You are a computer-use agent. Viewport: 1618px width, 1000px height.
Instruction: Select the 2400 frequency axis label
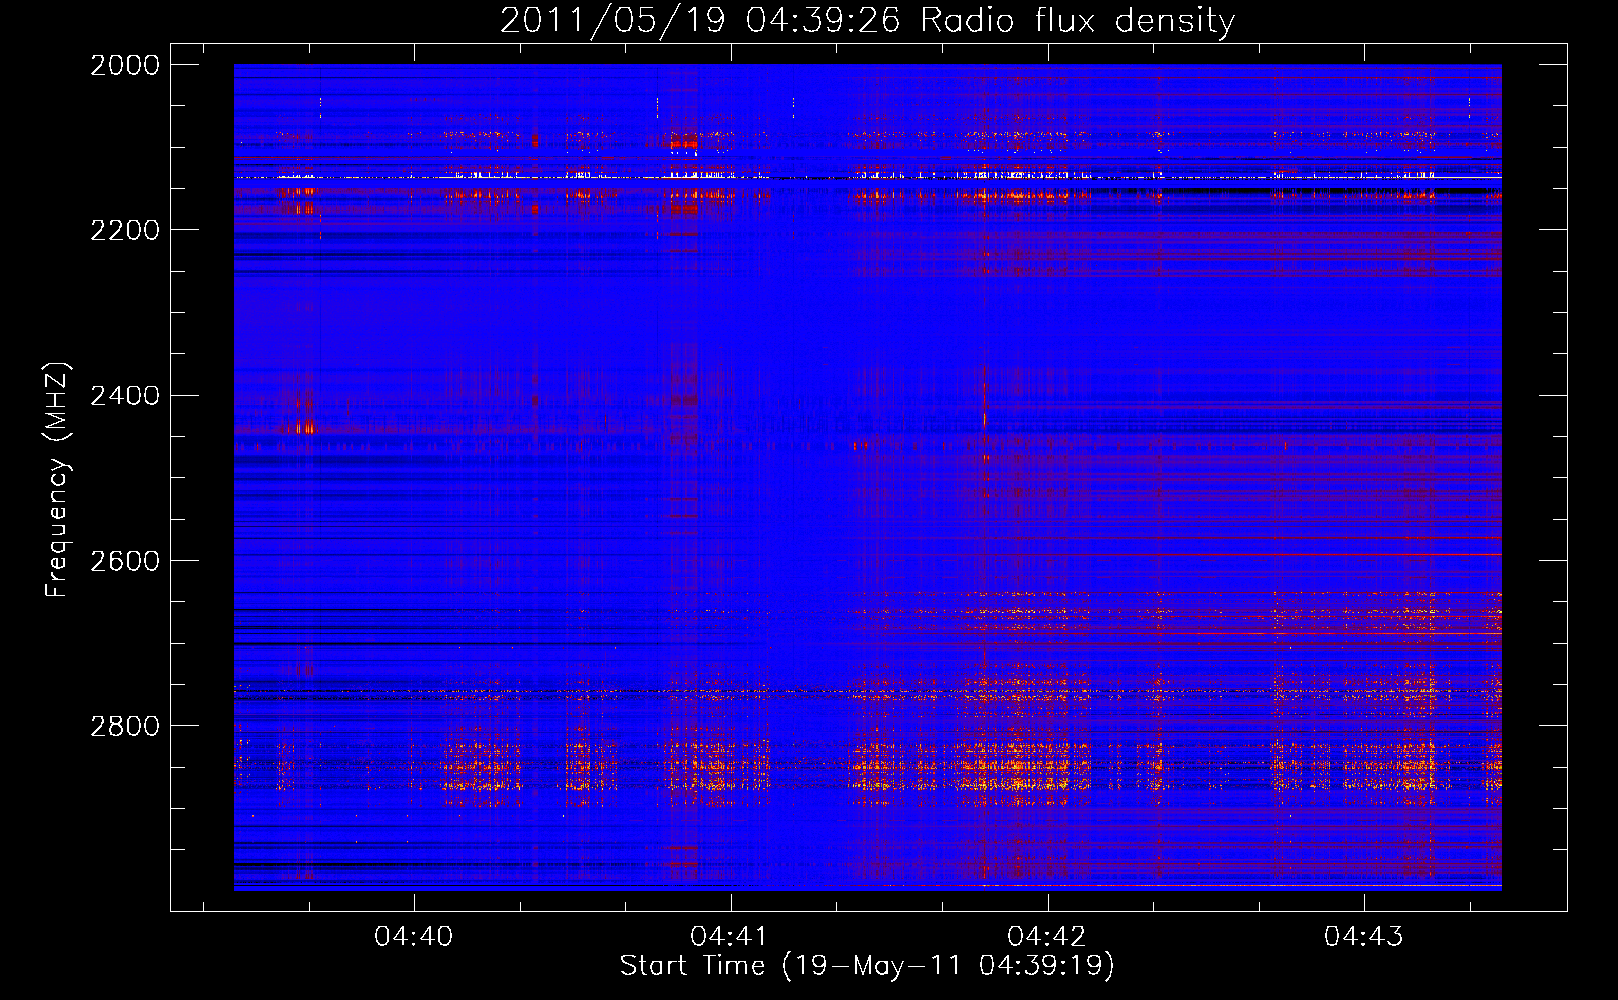tap(125, 396)
